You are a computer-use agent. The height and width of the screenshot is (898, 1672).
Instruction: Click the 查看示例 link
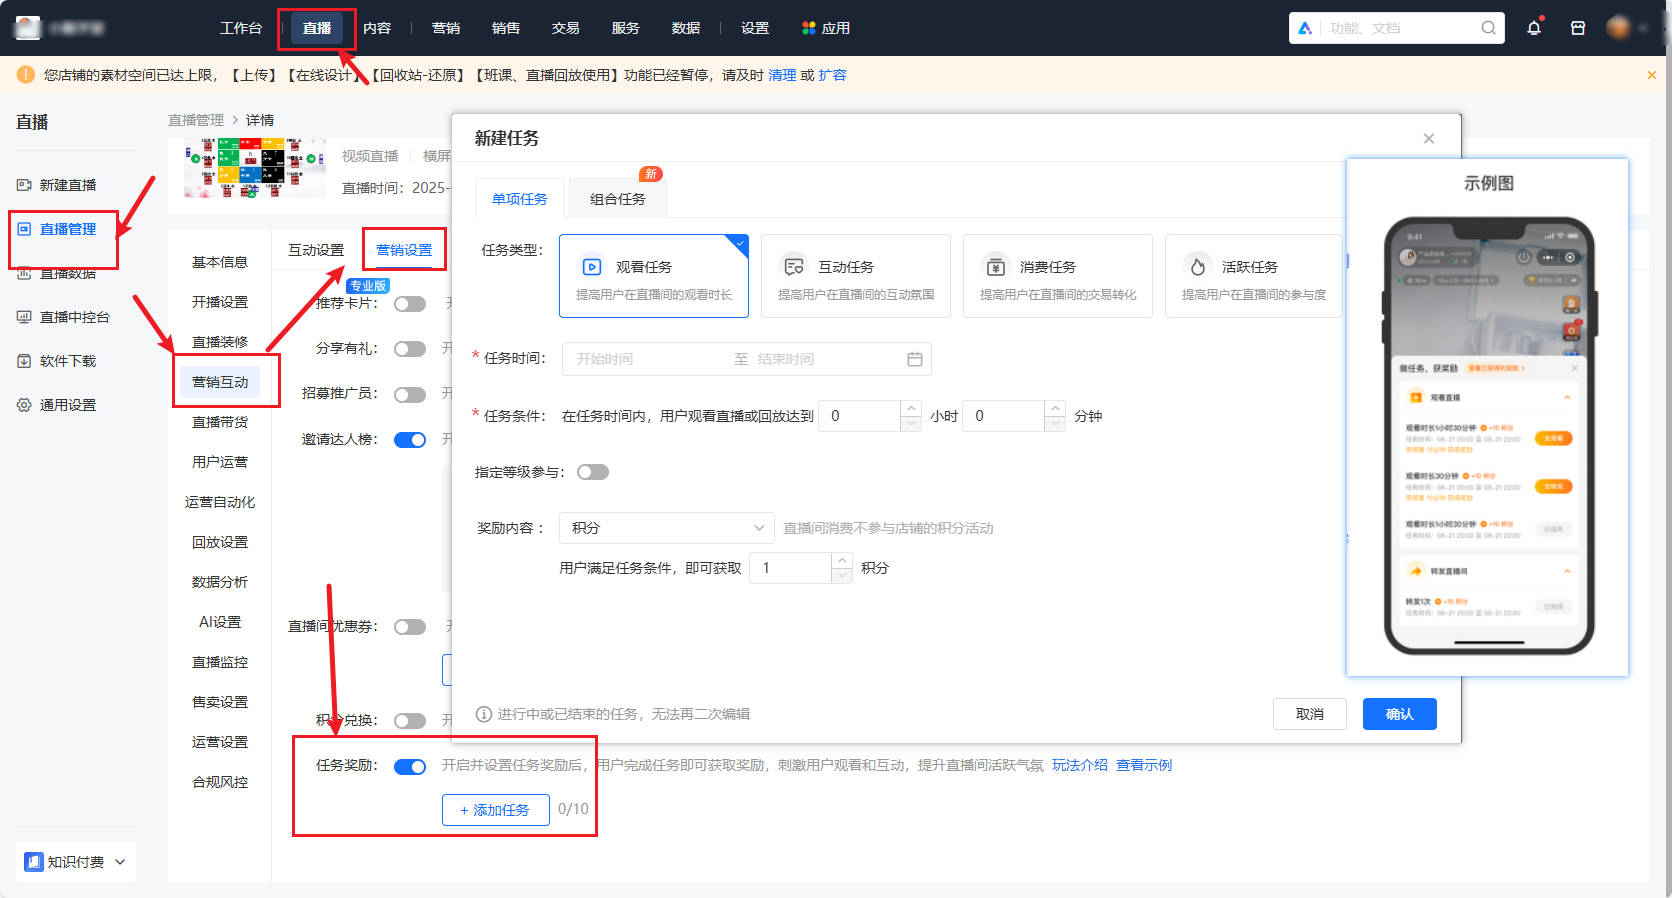click(1143, 765)
